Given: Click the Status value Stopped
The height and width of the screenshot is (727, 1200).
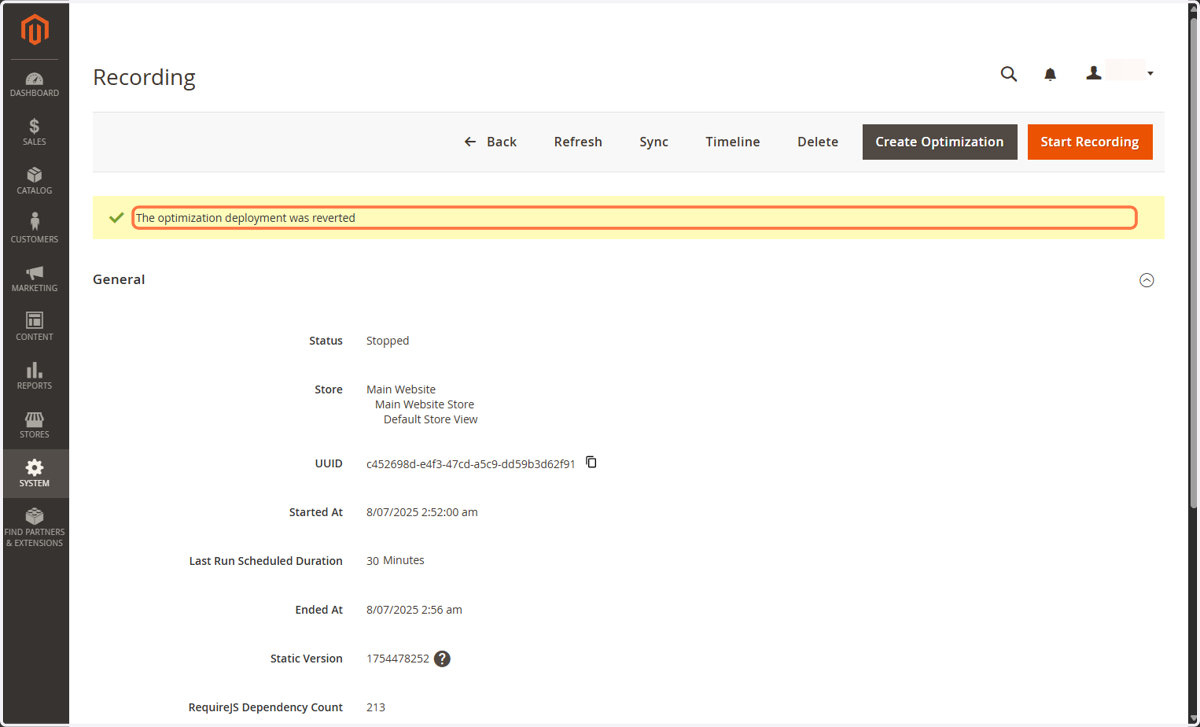Looking at the screenshot, I should click(x=388, y=341).
